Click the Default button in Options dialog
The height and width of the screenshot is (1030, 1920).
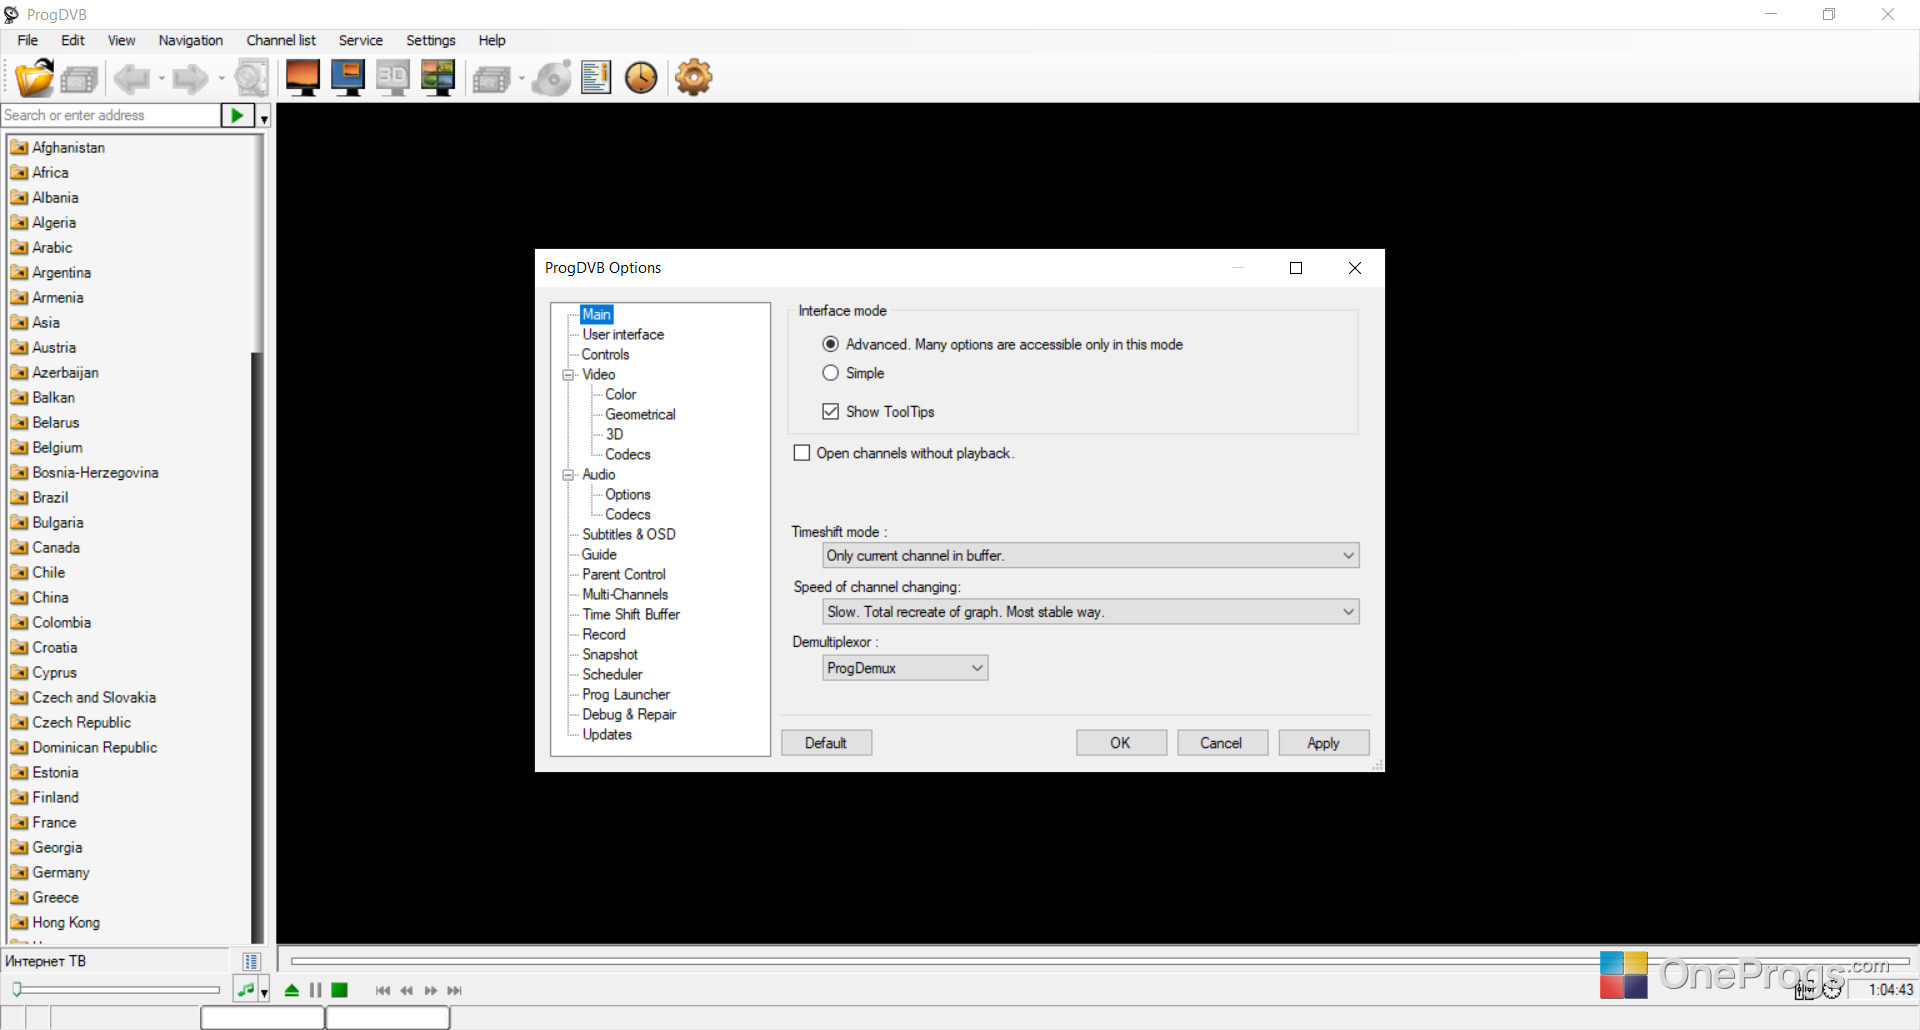[826, 743]
